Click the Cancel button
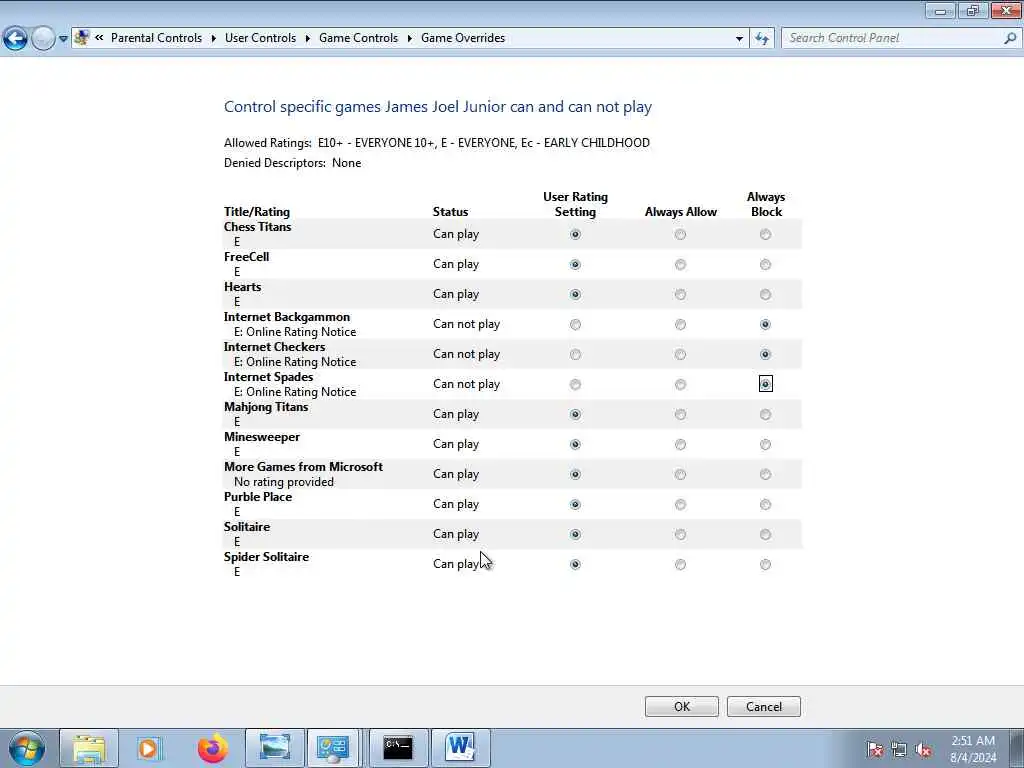1024x768 pixels. tap(763, 707)
